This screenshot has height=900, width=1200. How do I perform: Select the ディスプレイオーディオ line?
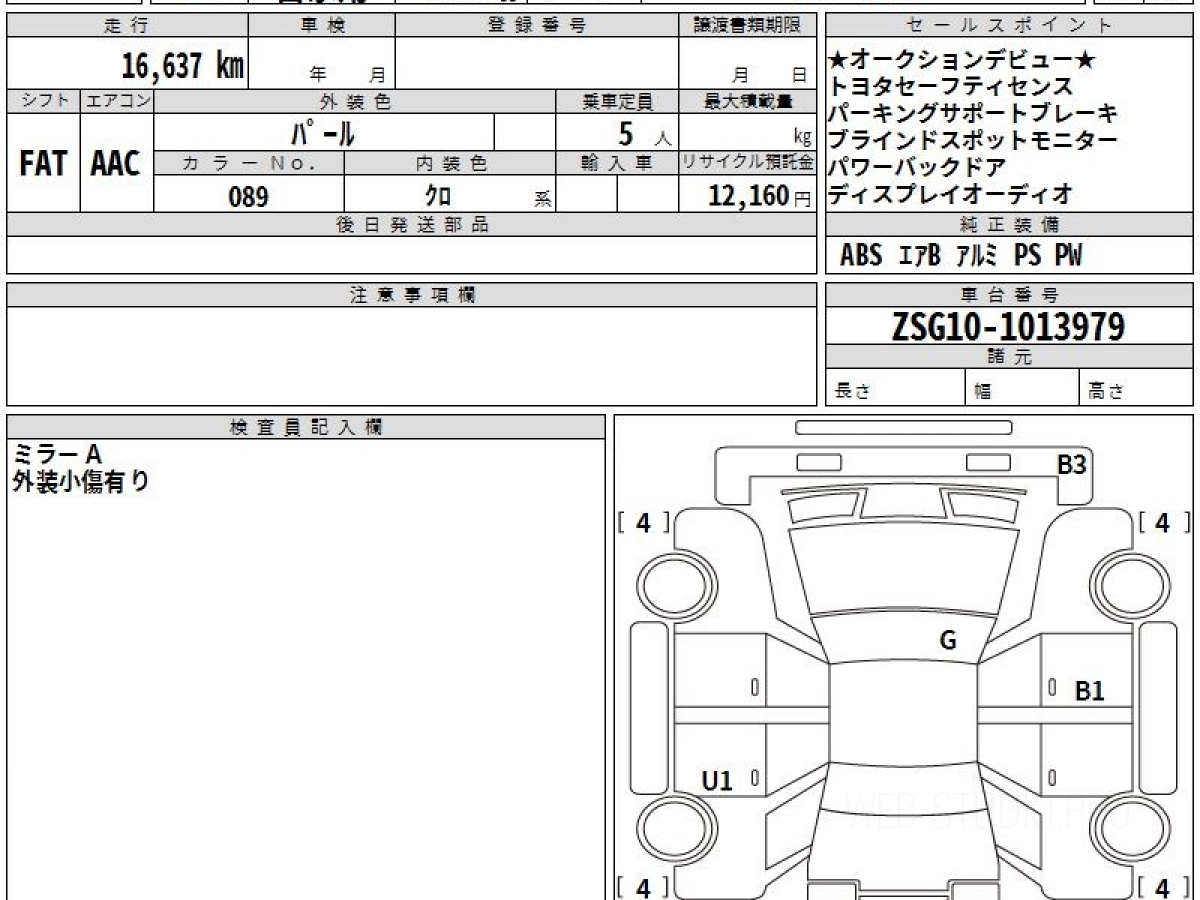(x=951, y=193)
